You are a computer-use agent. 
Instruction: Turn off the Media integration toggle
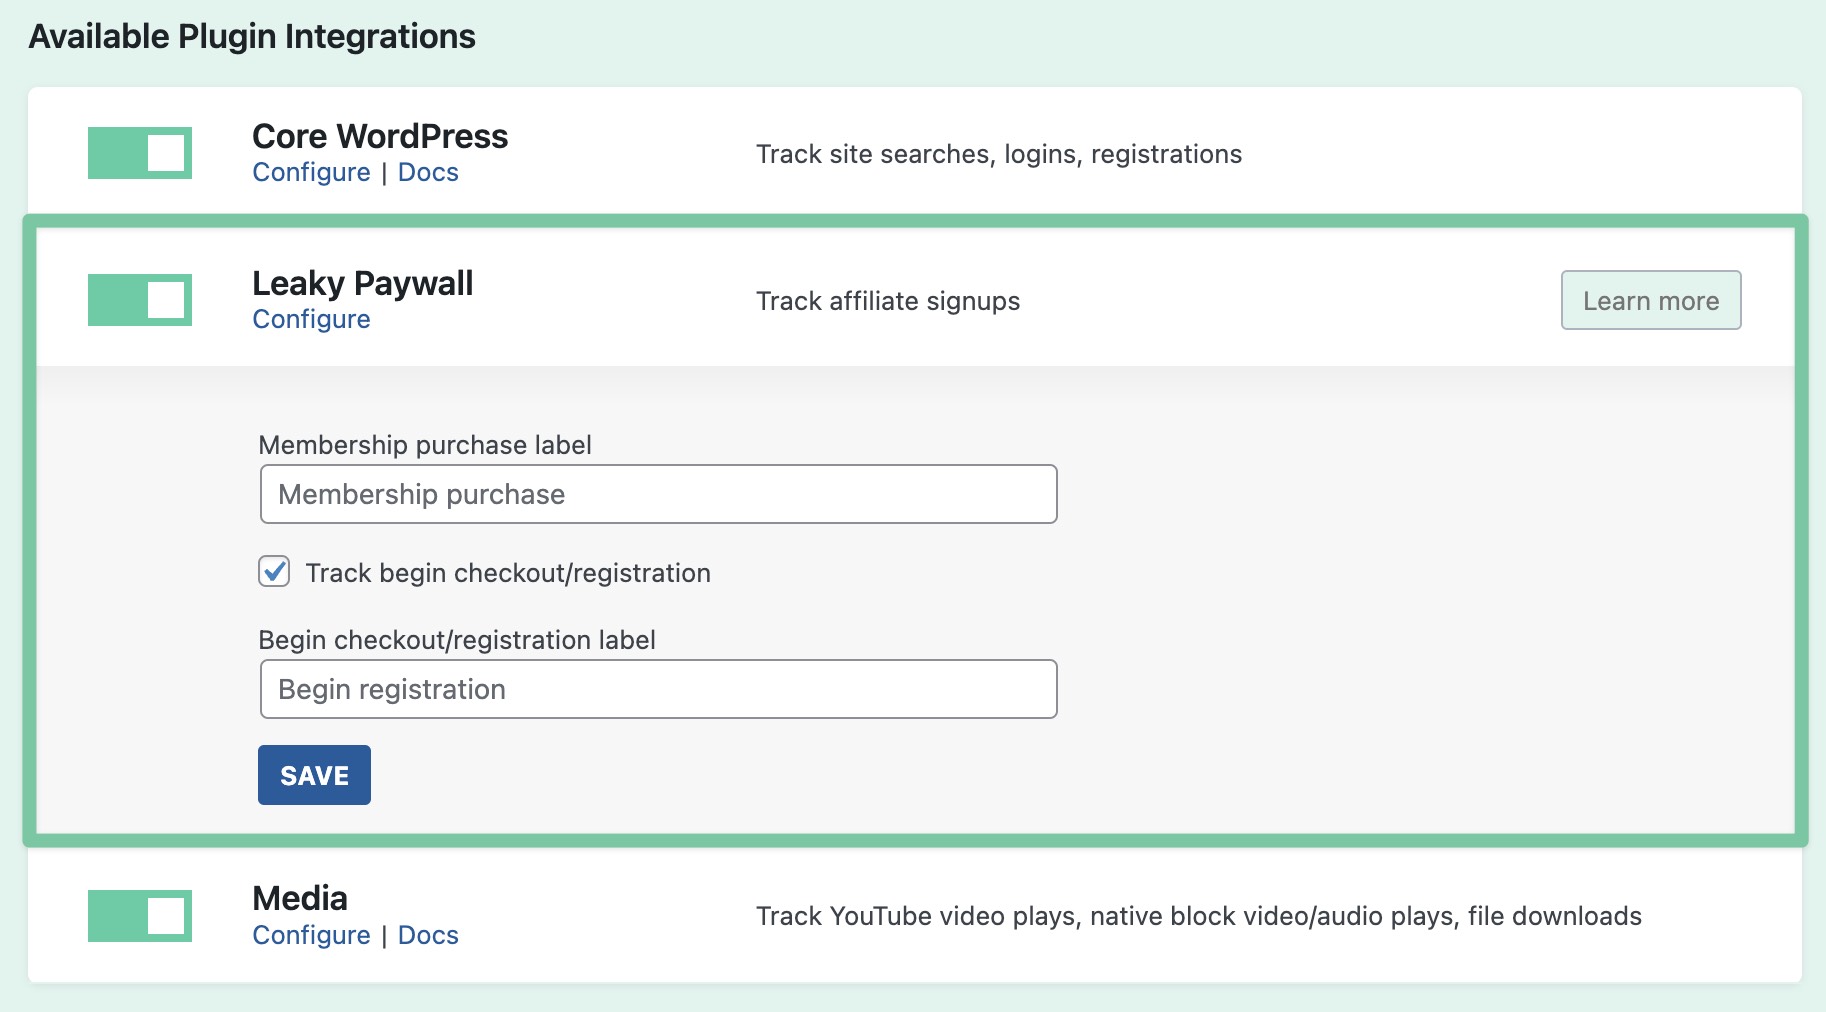(139, 914)
